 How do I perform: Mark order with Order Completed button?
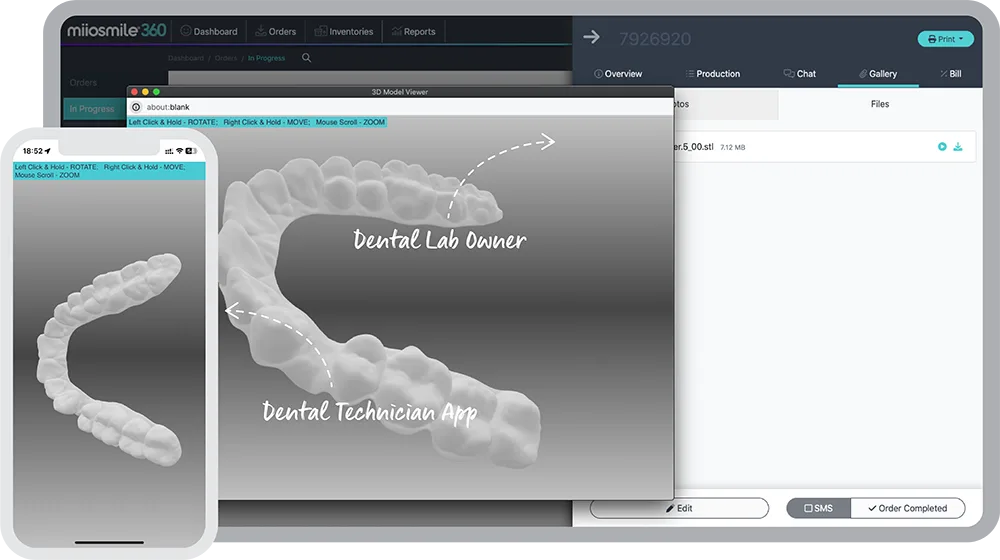click(907, 508)
